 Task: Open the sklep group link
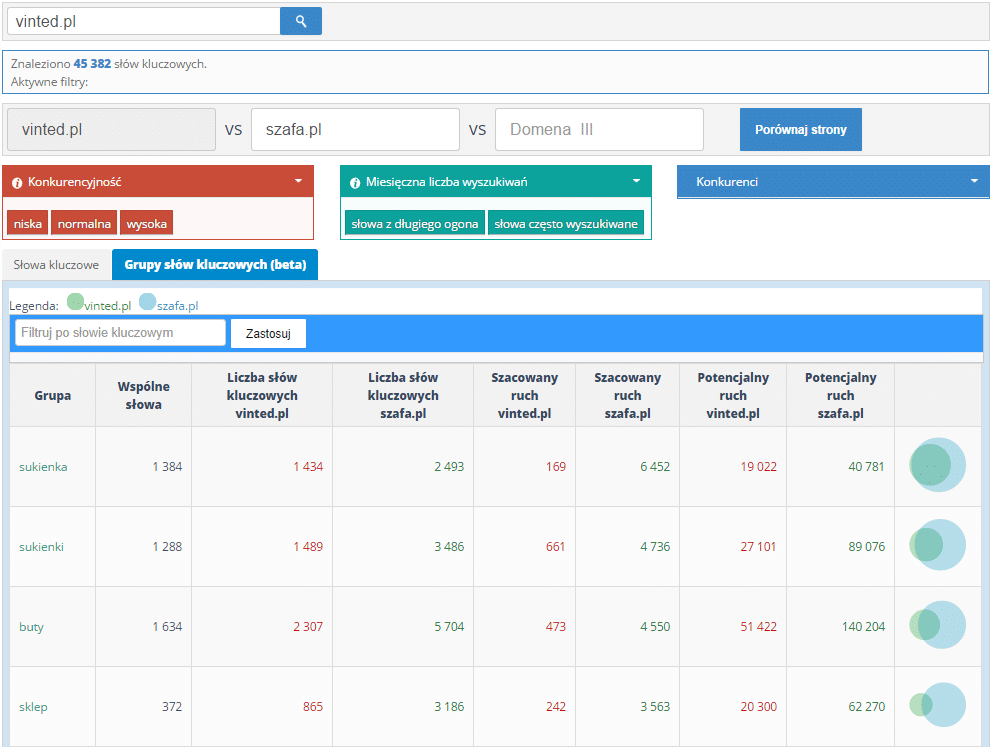33,706
